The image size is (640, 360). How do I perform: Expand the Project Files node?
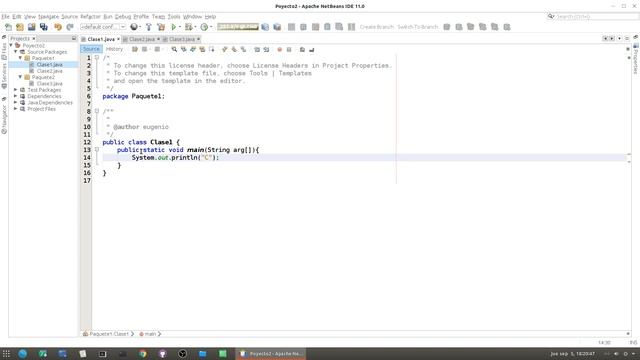pos(16,109)
